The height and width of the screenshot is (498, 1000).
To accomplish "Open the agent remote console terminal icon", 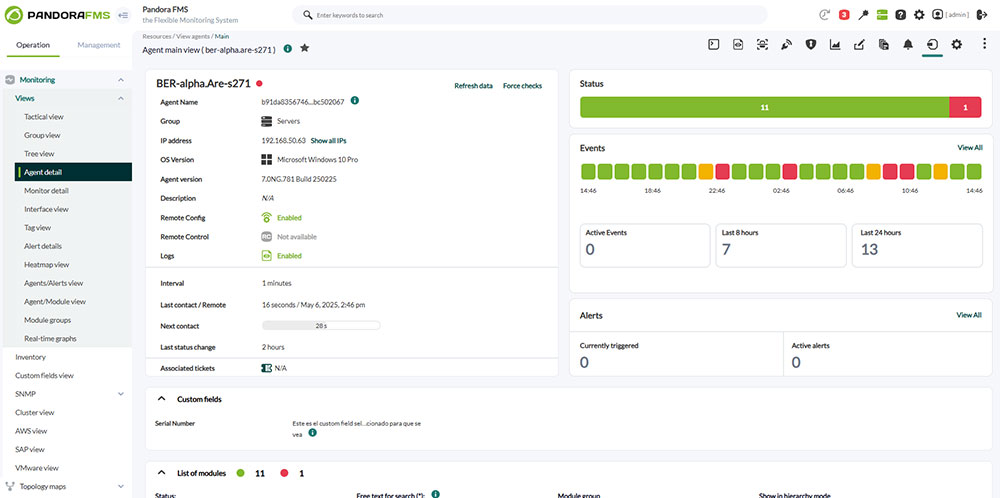I will tap(714, 45).
